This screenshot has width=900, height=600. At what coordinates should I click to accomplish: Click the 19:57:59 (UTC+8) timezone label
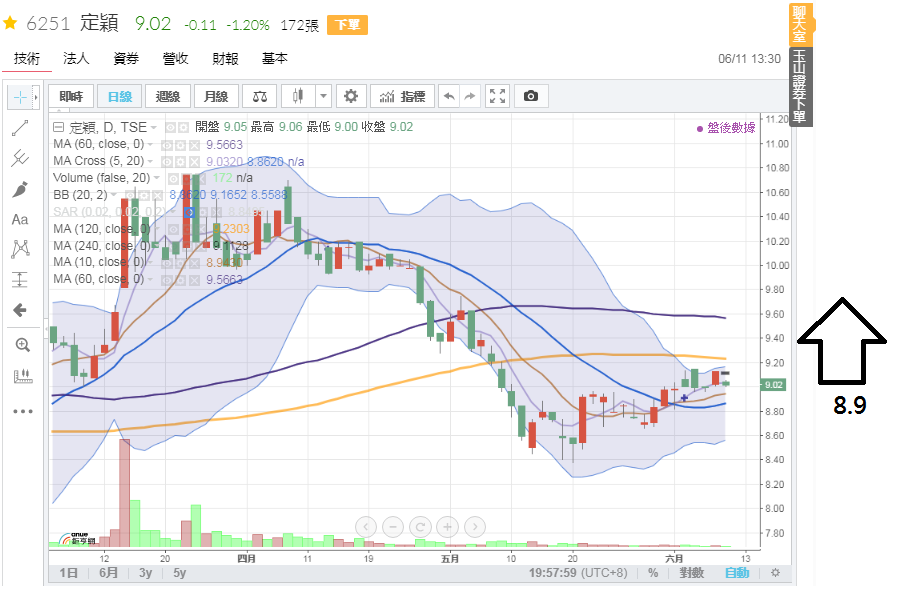[577, 572]
